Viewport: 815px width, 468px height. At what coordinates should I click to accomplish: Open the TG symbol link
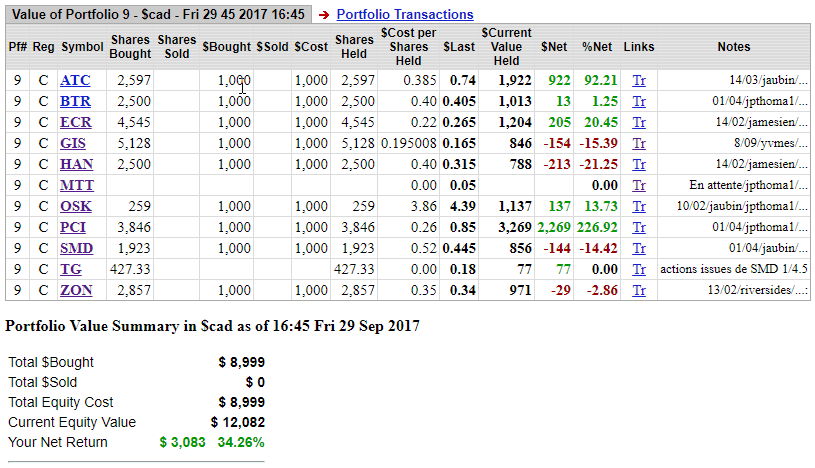tap(71, 269)
